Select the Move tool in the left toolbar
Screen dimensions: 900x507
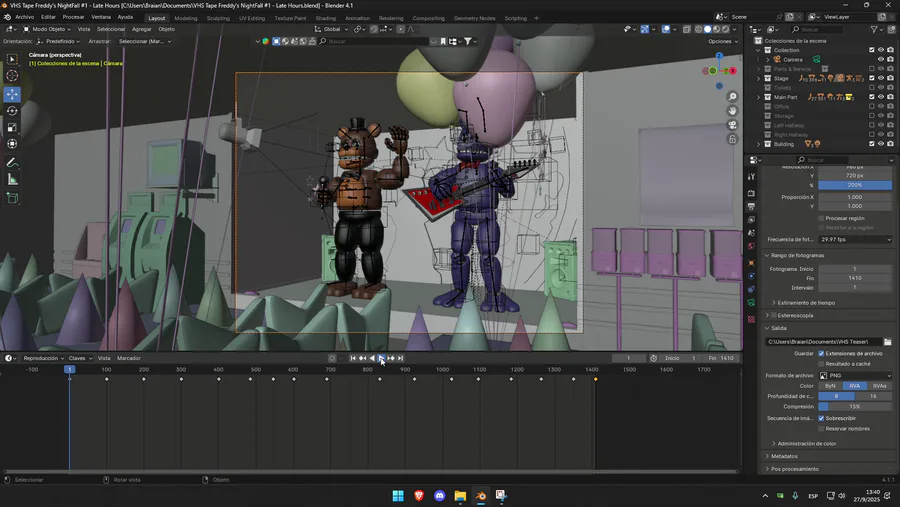click(x=12, y=94)
